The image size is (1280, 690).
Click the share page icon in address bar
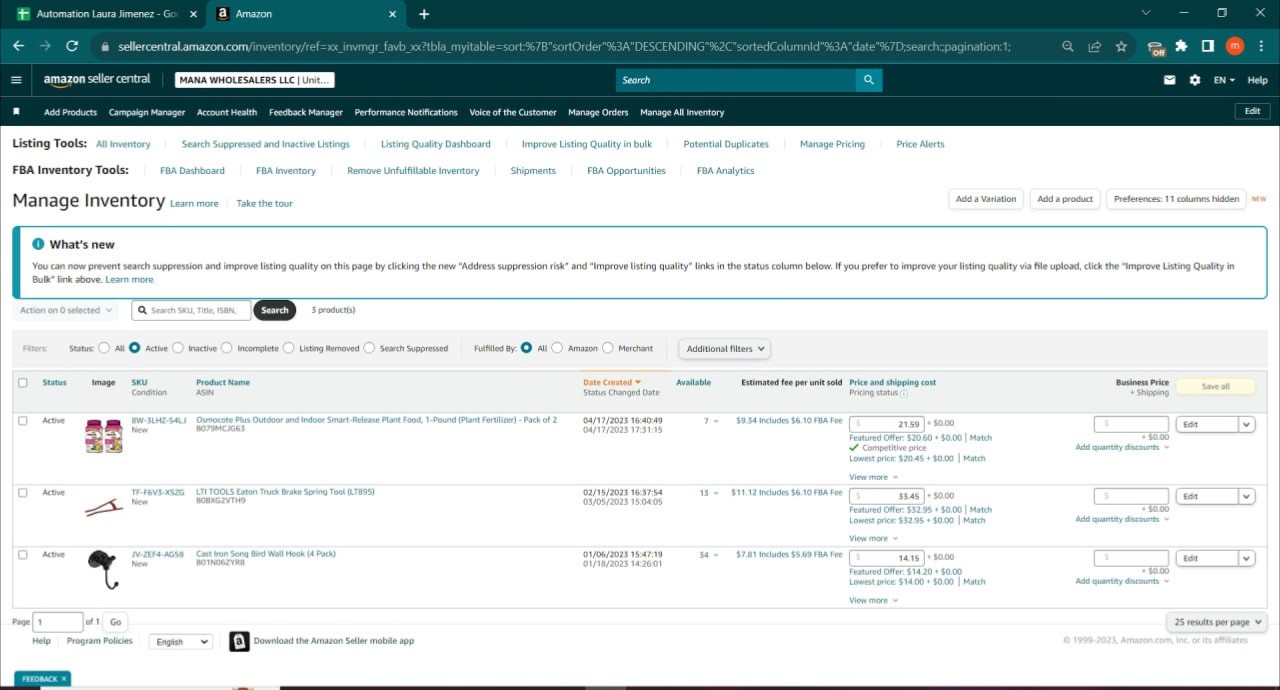pyautogui.click(x=1095, y=46)
